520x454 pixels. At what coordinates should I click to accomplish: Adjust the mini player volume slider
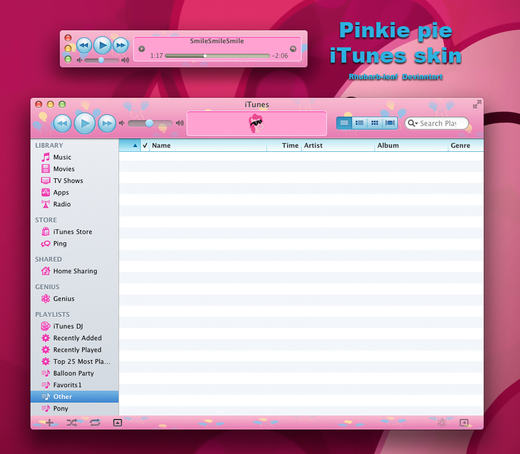[x=101, y=60]
